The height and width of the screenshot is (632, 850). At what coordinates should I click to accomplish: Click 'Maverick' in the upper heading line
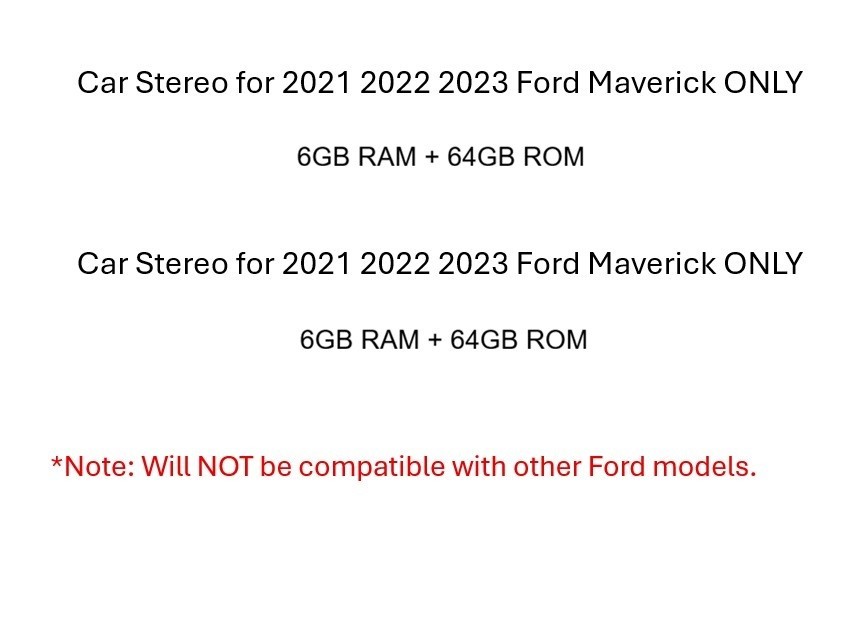[652, 83]
